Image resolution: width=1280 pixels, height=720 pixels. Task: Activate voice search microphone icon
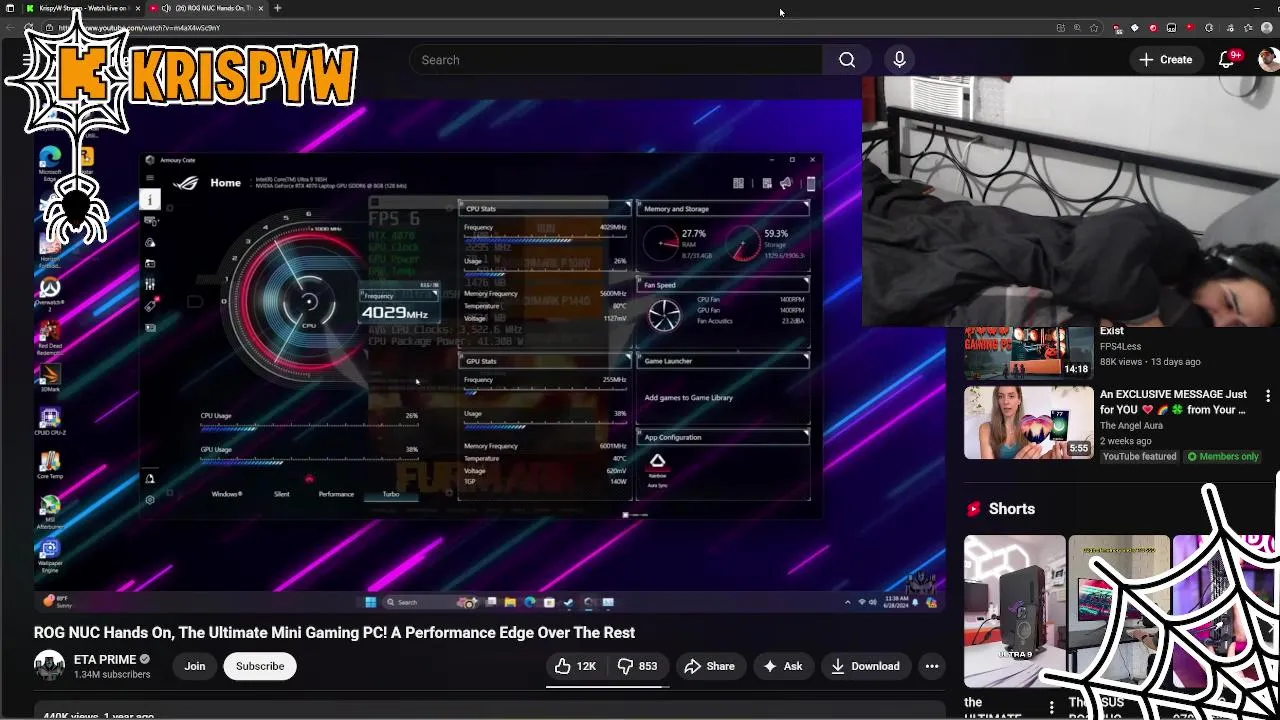tap(899, 60)
